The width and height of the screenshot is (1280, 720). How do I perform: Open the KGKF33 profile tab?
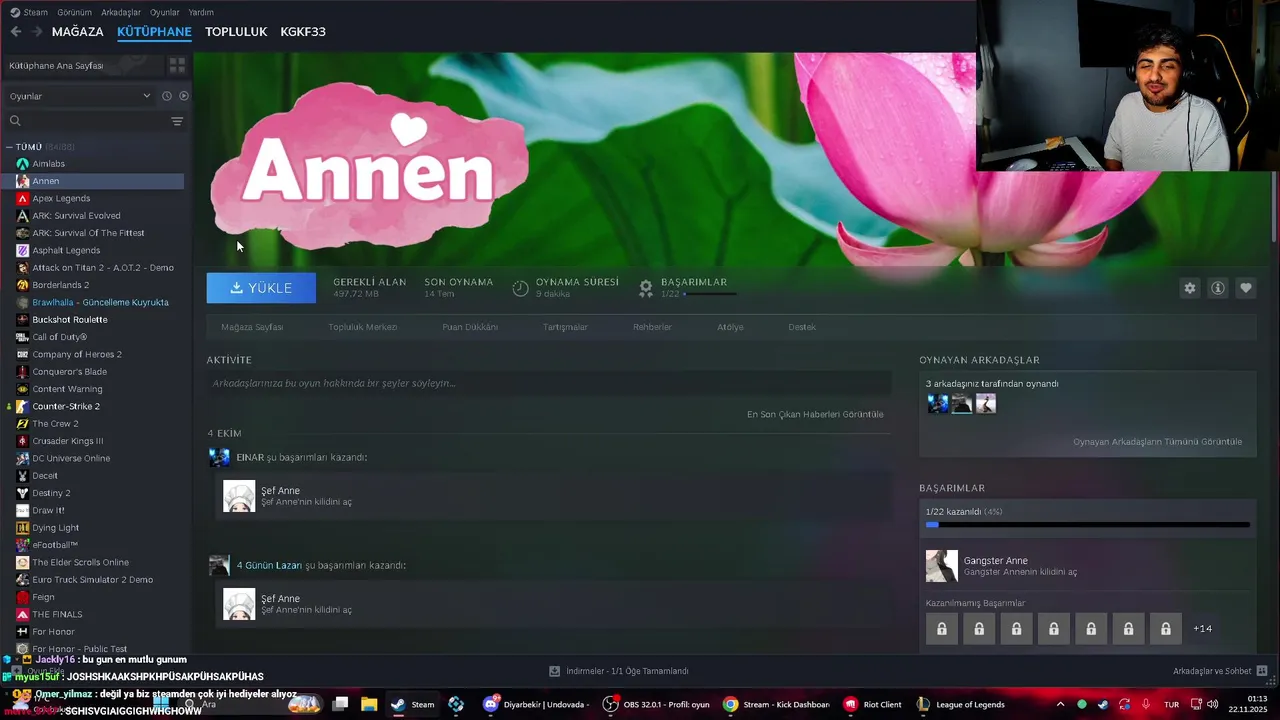[303, 32]
